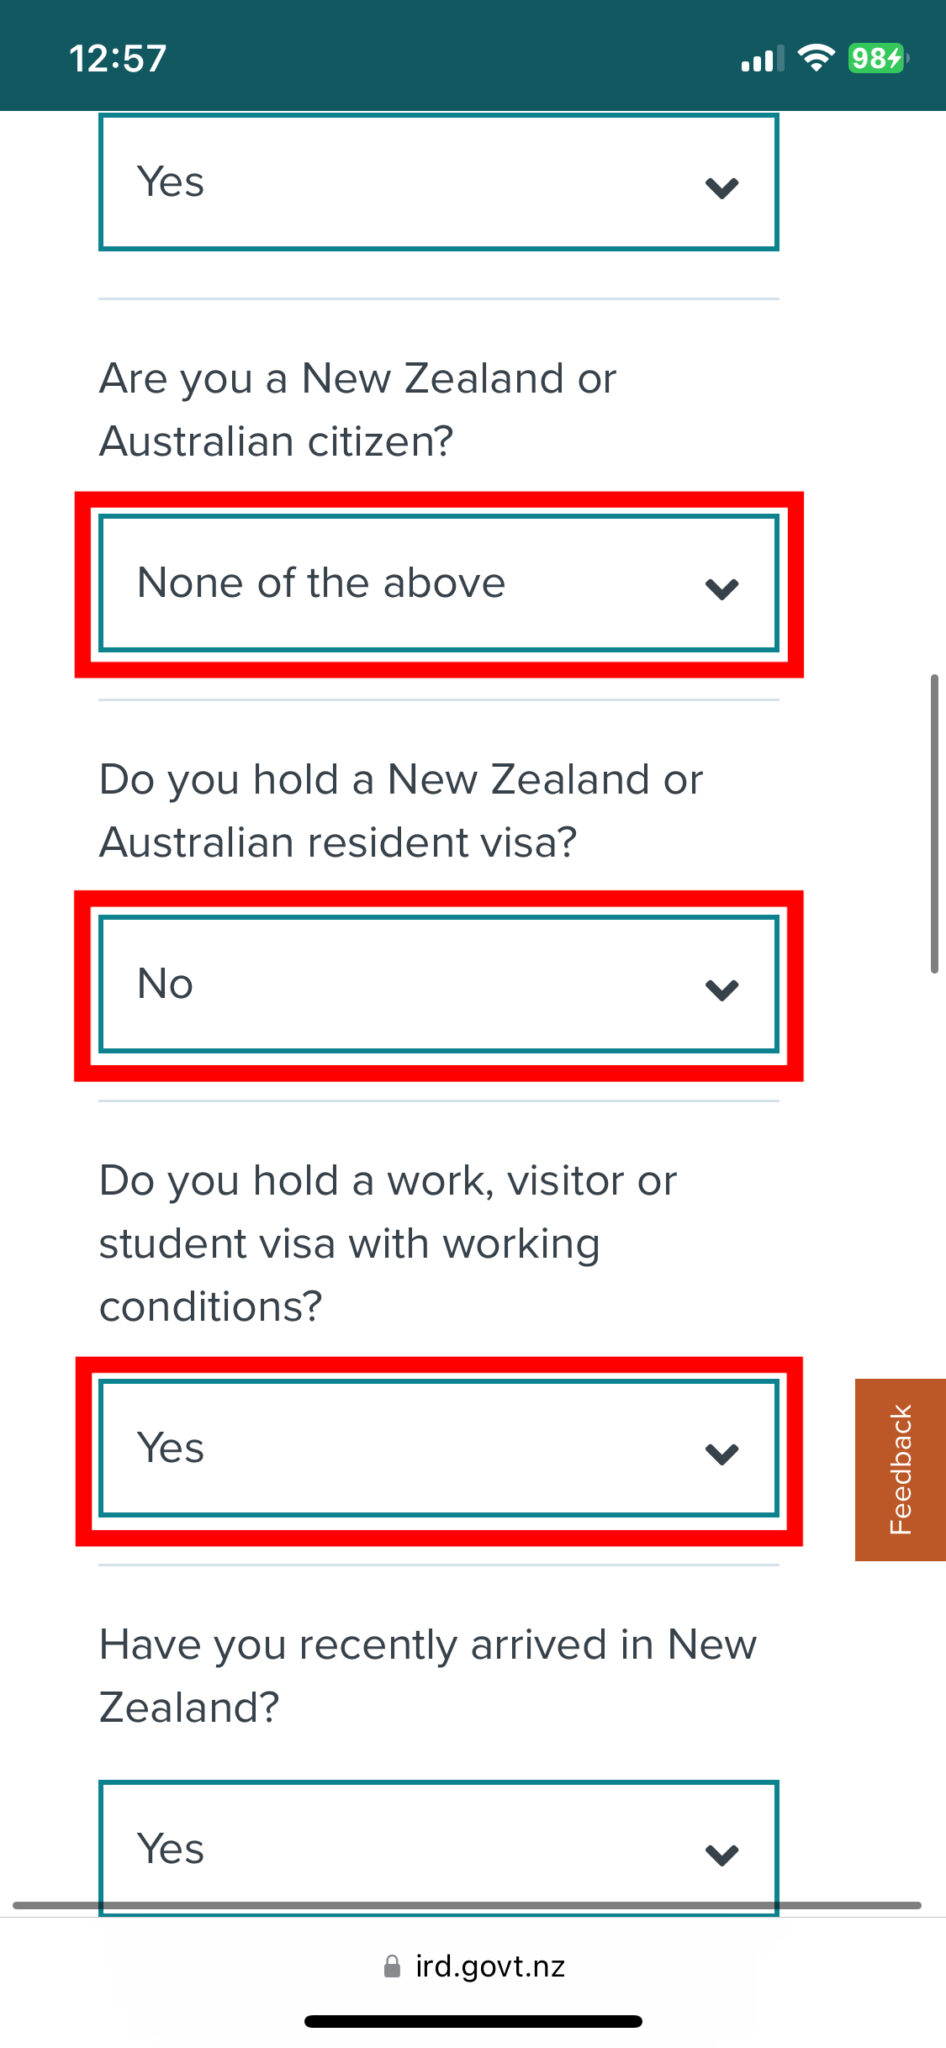This screenshot has height=2048, width=946.
Task: Tap the 'Have you recently arrived in New Zealand?' label
Action: point(427,1676)
